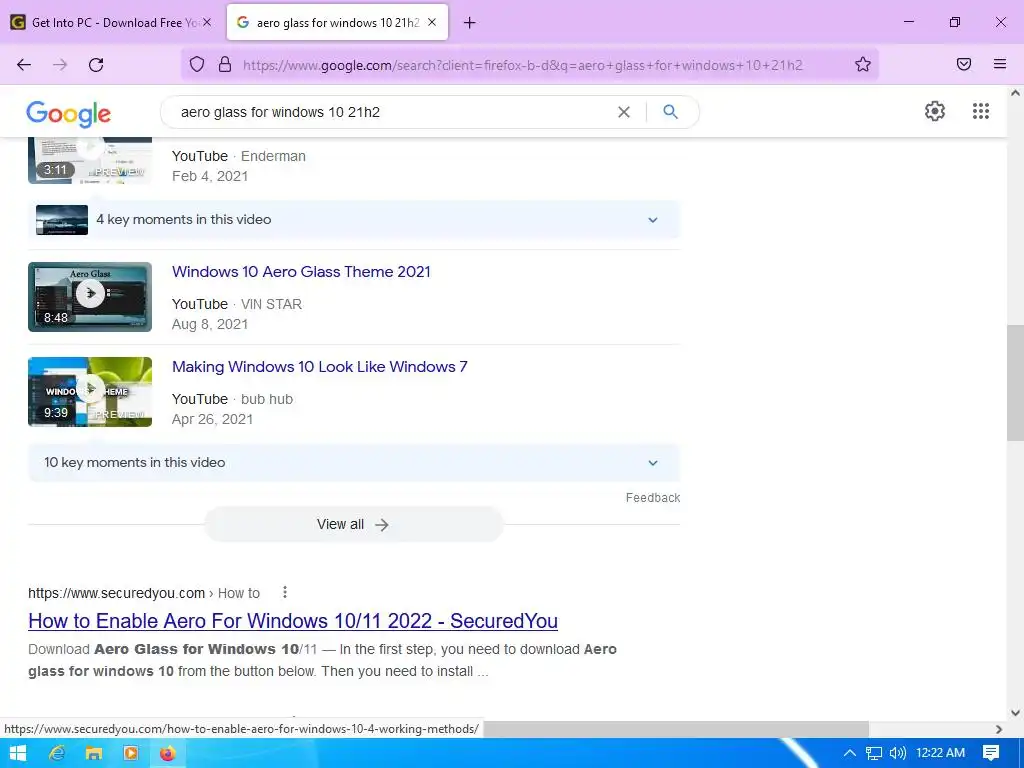Click in the Google search input field
Image resolution: width=1024 pixels, height=768 pixels.
[x=392, y=112]
